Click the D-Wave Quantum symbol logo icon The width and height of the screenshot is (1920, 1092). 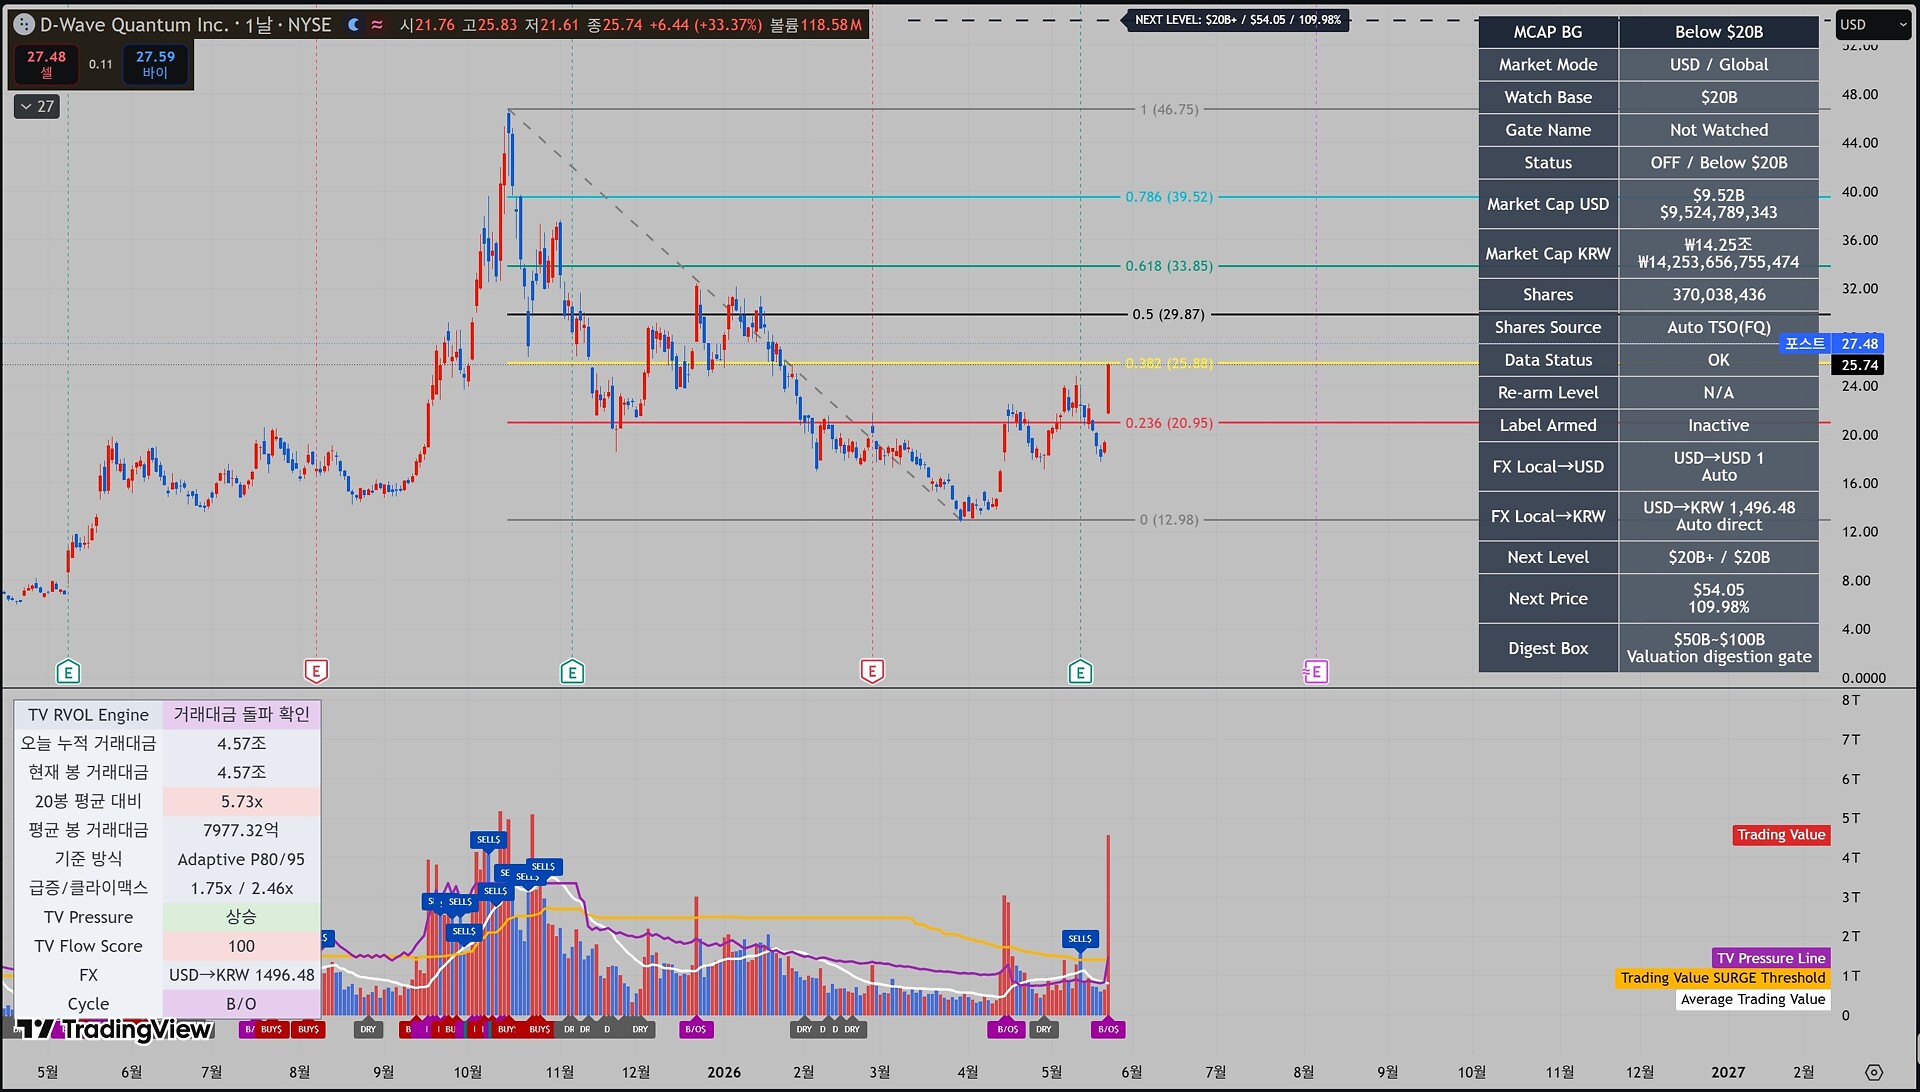point(24,25)
